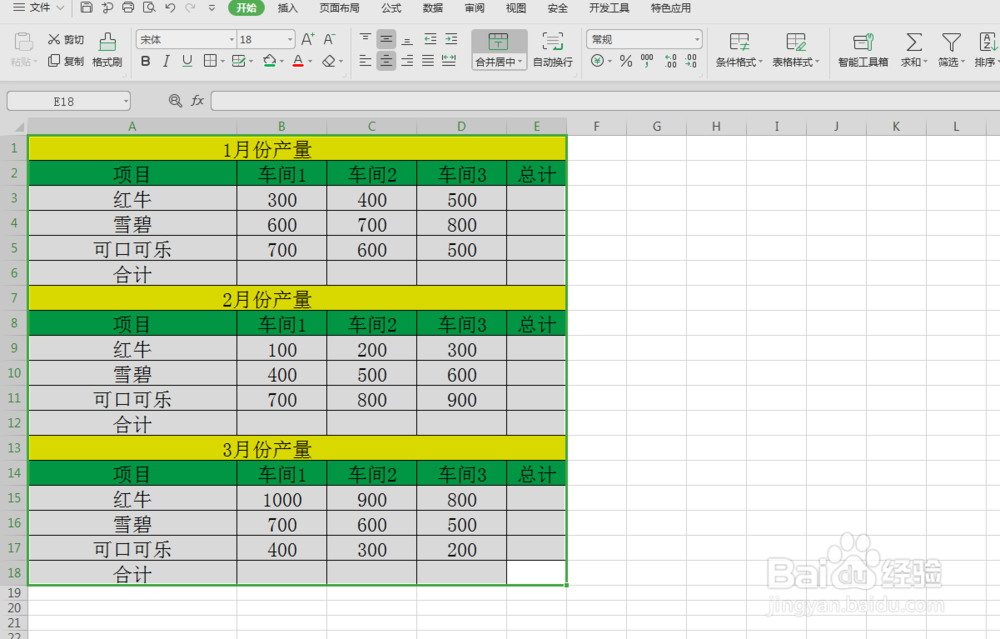Image resolution: width=1000 pixels, height=639 pixels.
Task: Open the font color dropdown arrow
Action: click(x=311, y=62)
